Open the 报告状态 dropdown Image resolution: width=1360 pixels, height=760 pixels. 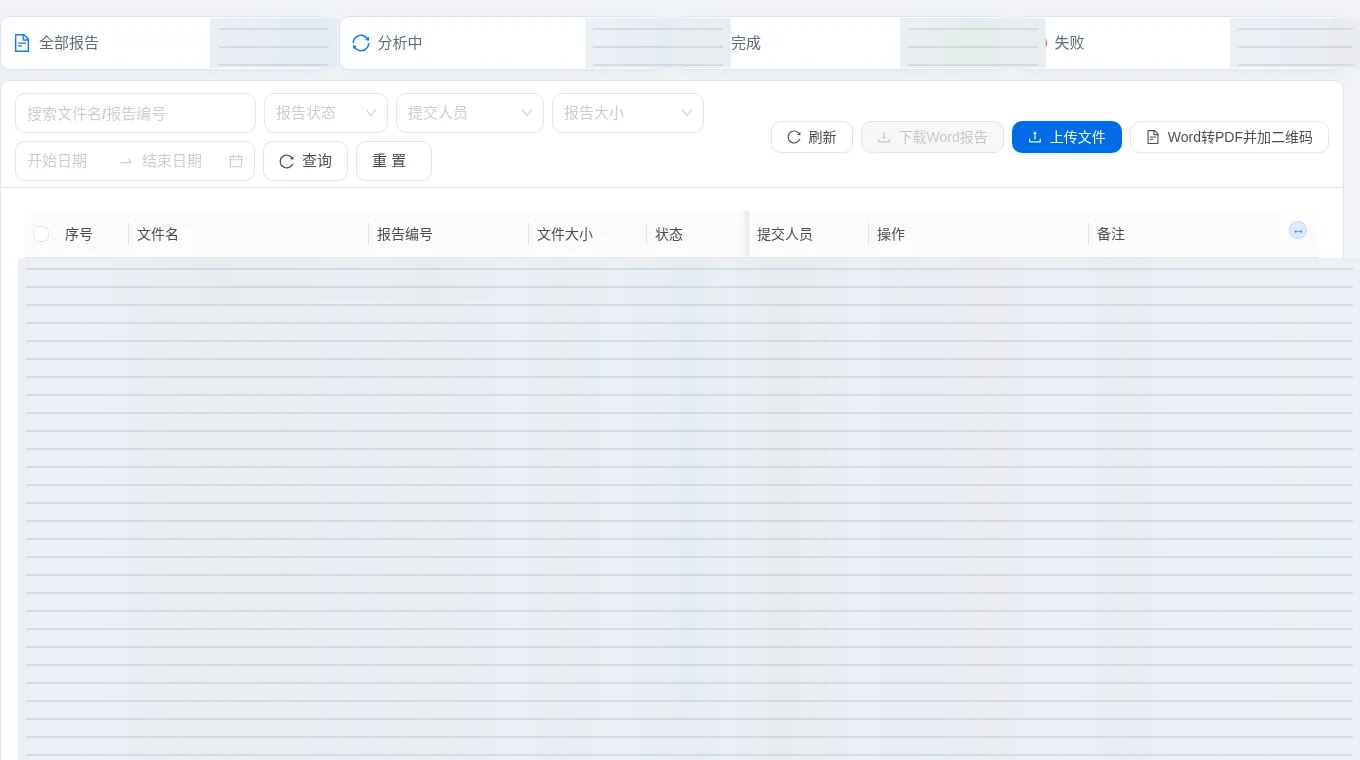(326, 113)
